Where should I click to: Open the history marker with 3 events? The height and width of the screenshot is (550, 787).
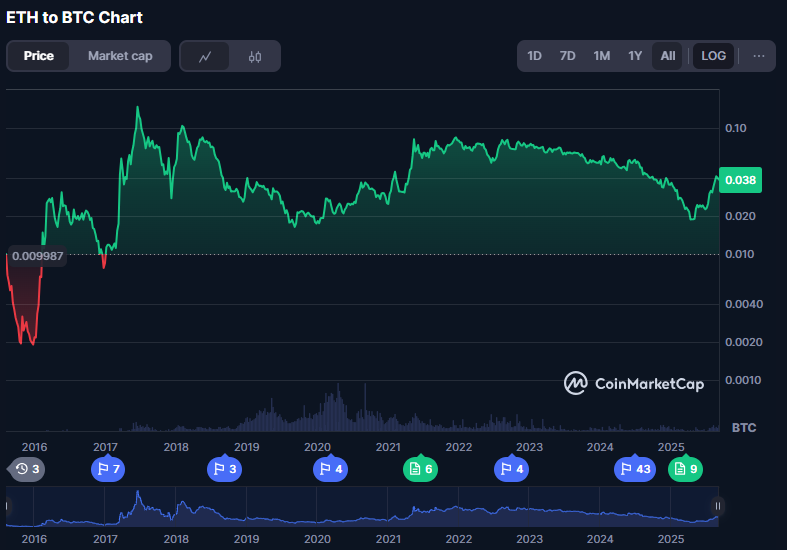click(x=27, y=469)
